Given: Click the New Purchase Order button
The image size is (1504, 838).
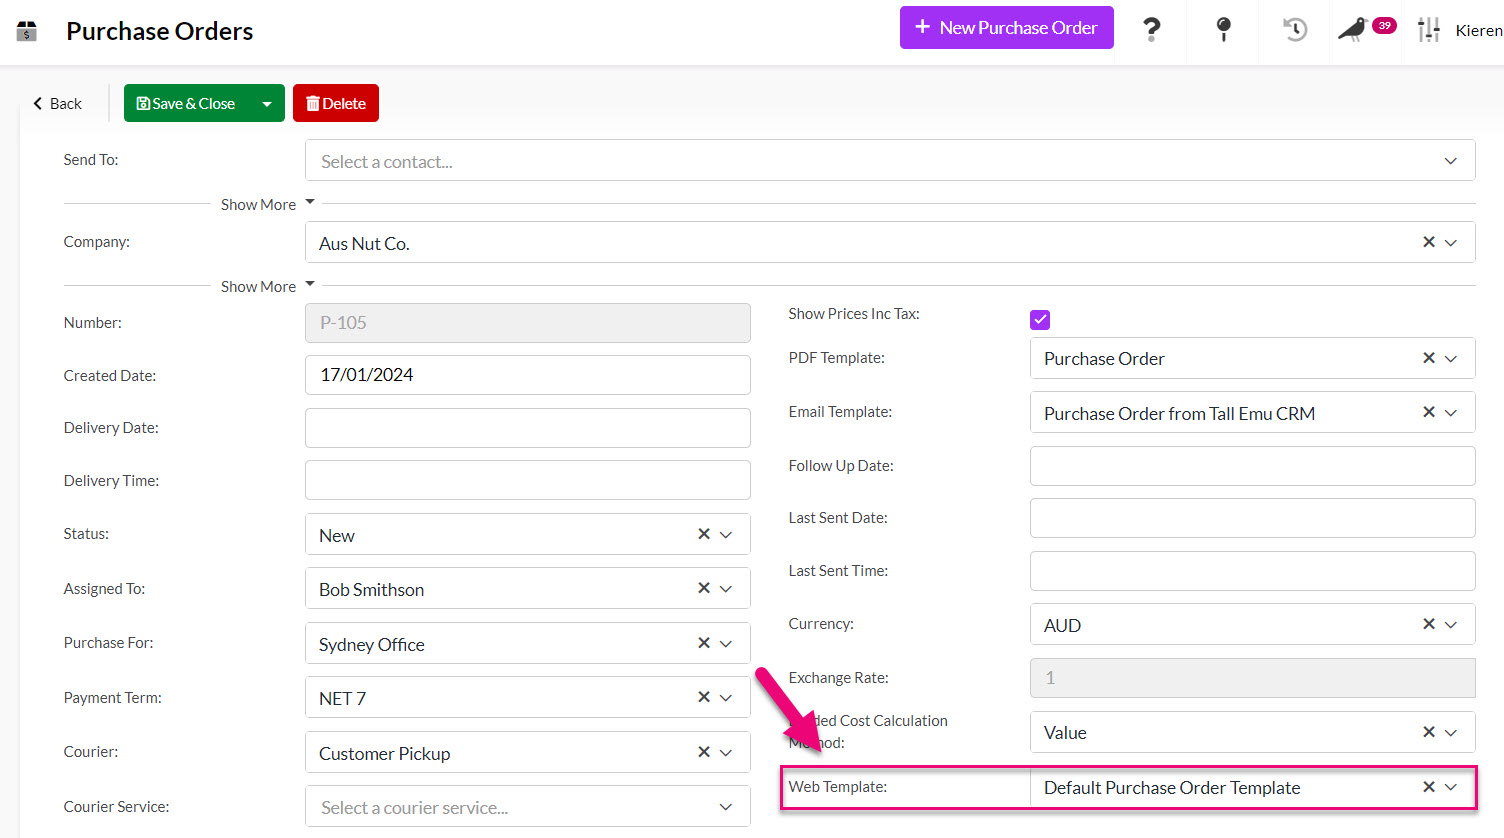Looking at the screenshot, I should [x=1006, y=28].
